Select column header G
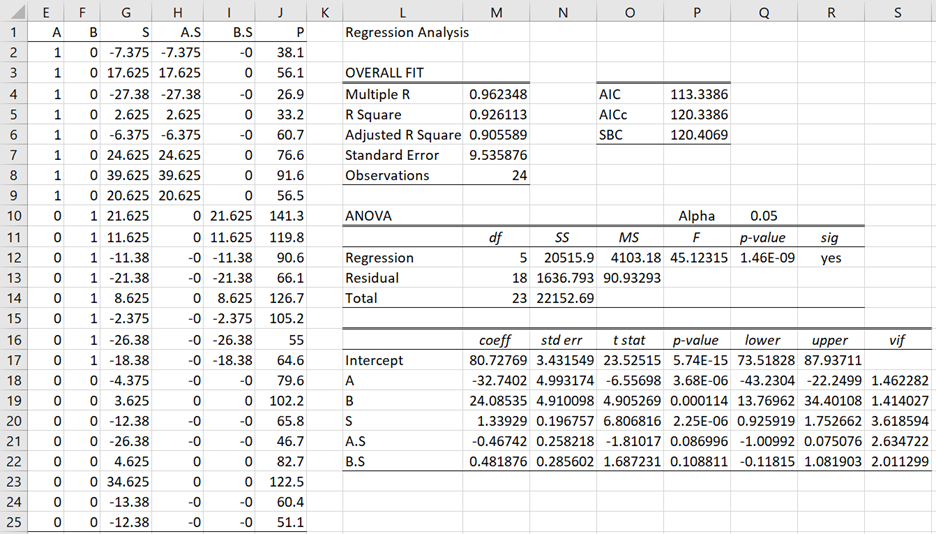Image resolution: width=936 pixels, height=534 pixels. (126, 12)
